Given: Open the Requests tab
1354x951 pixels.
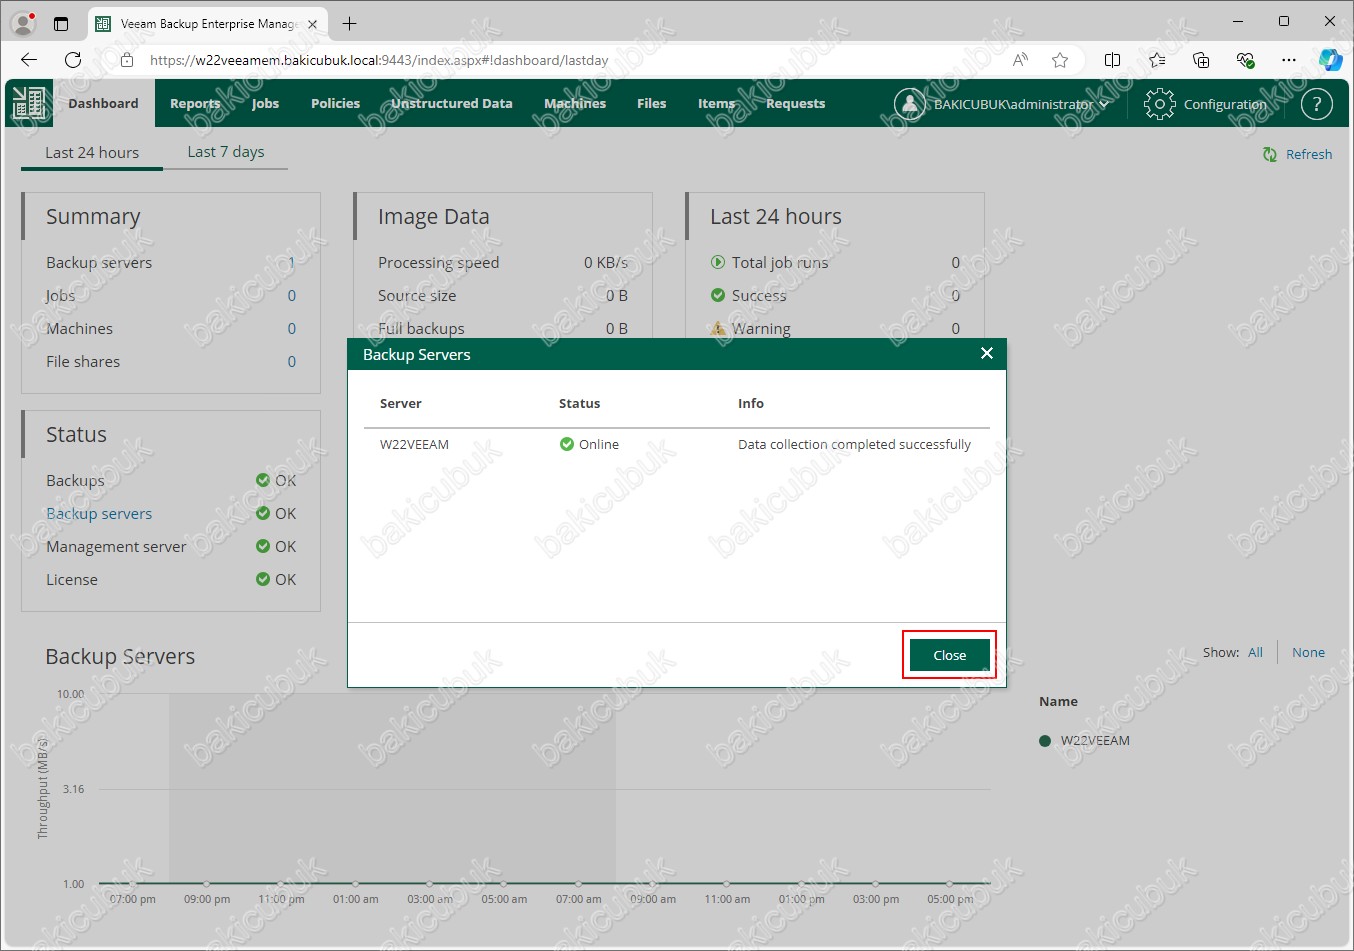Looking at the screenshot, I should click(x=795, y=103).
